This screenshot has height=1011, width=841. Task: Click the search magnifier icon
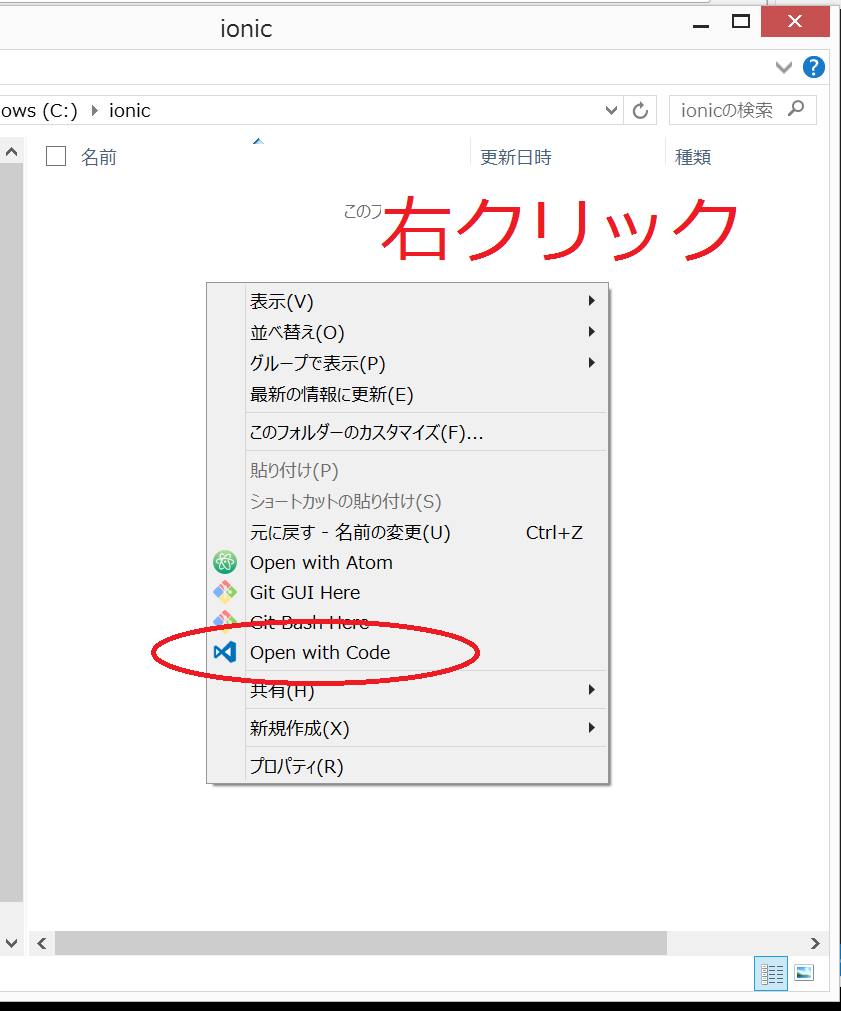pos(797,109)
